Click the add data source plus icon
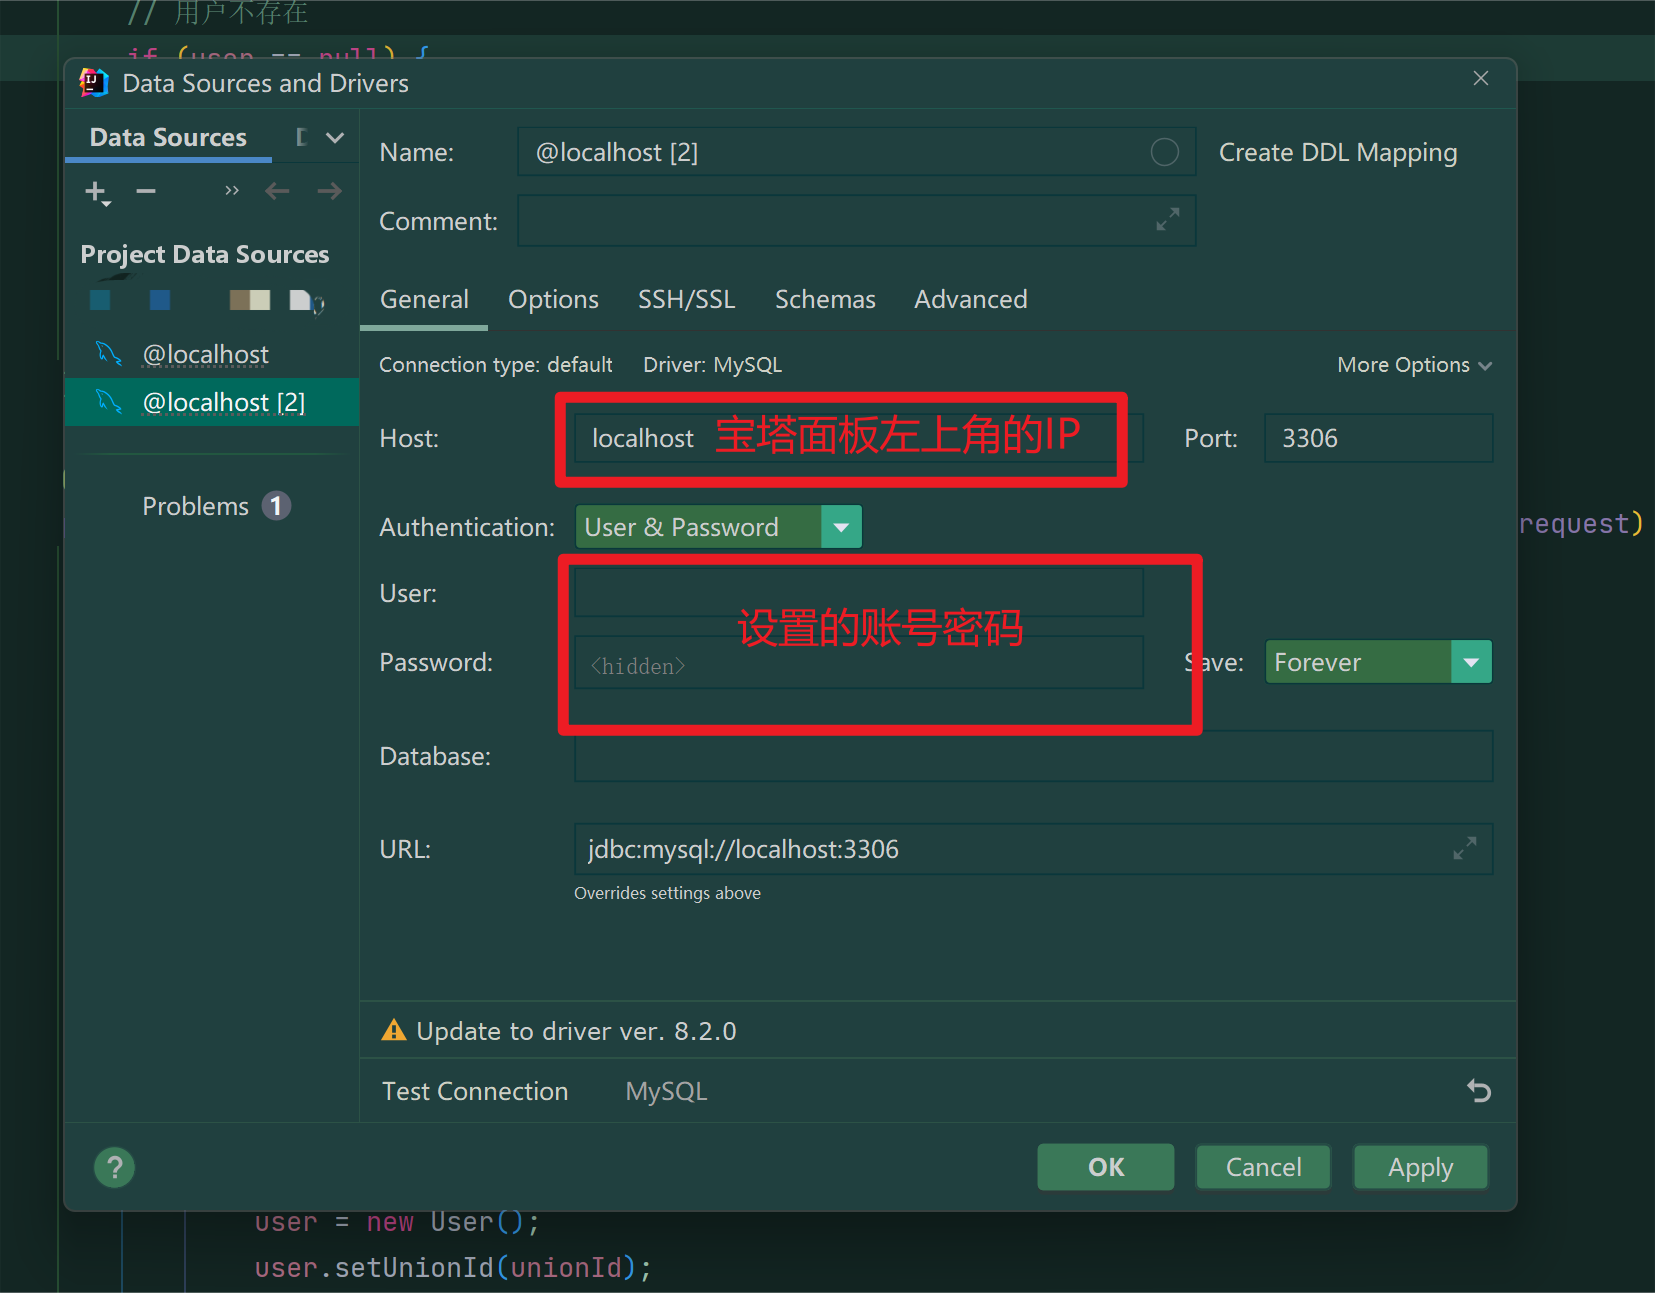Screen dimensions: 1655x1293 pyautogui.click(x=97, y=192)
